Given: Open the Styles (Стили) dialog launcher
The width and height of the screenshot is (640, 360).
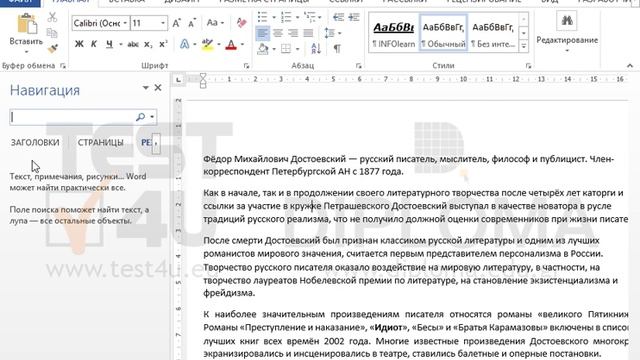Looking at the screenshot, I should (x=528, y=66).
